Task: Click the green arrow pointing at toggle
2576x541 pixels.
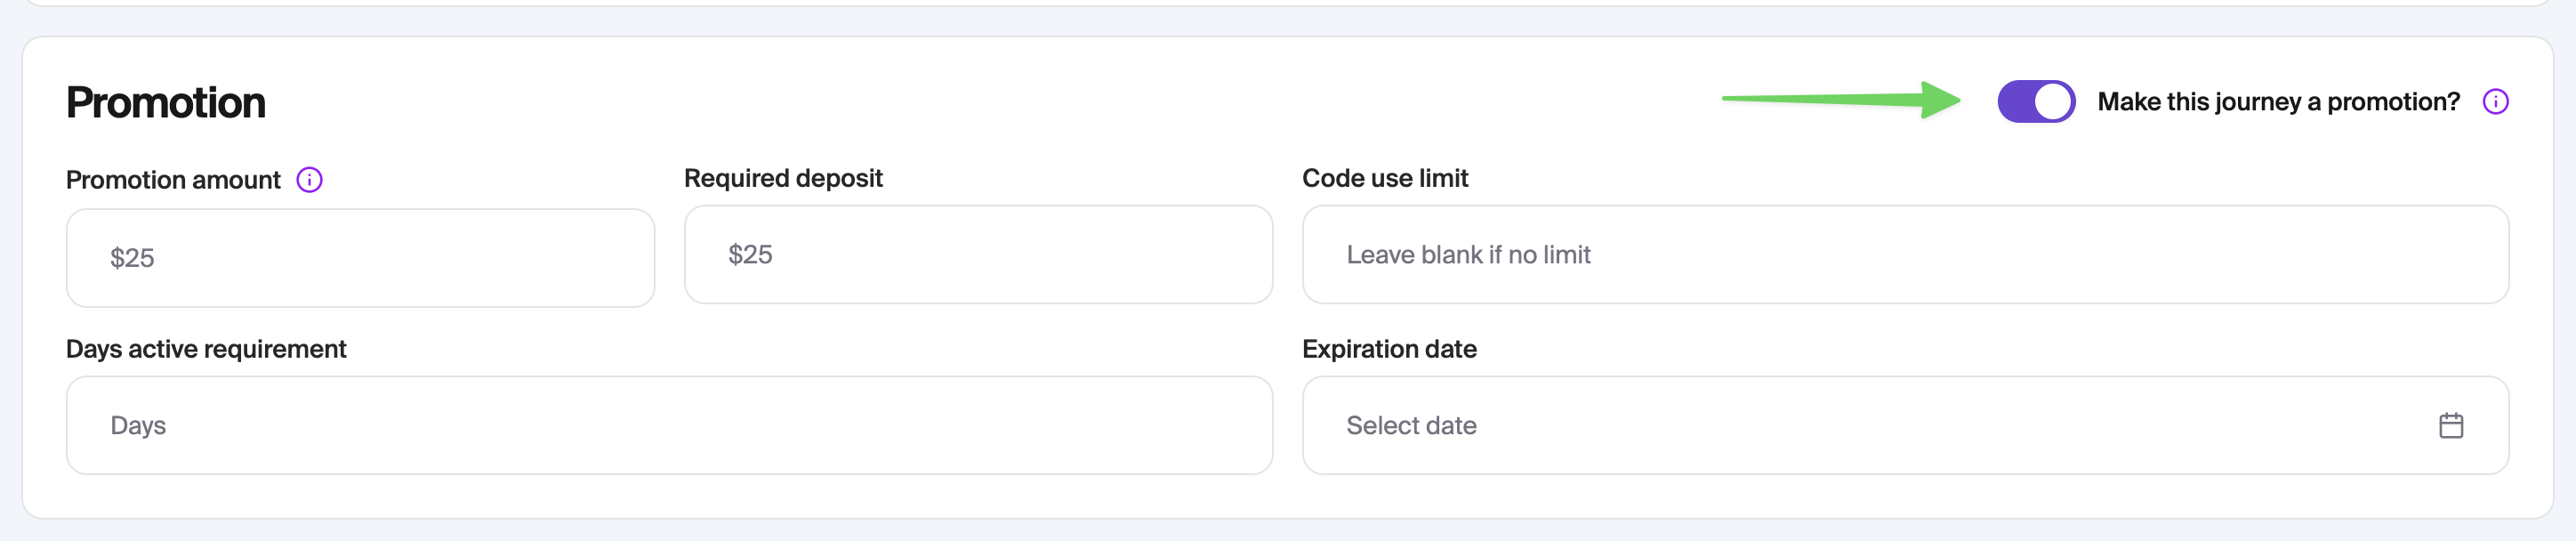Action: point(1840,99)
